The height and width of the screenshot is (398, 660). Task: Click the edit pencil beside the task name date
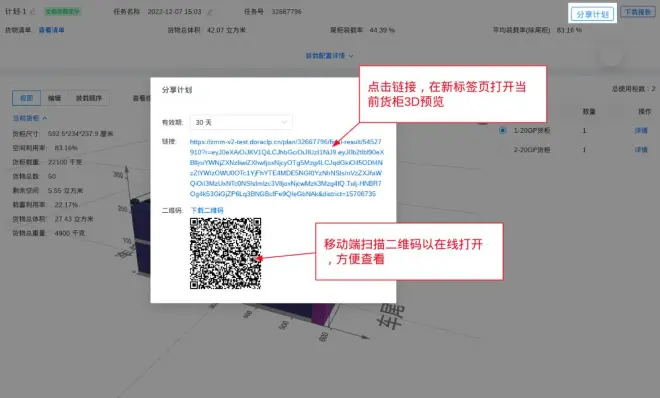(210, 12)
